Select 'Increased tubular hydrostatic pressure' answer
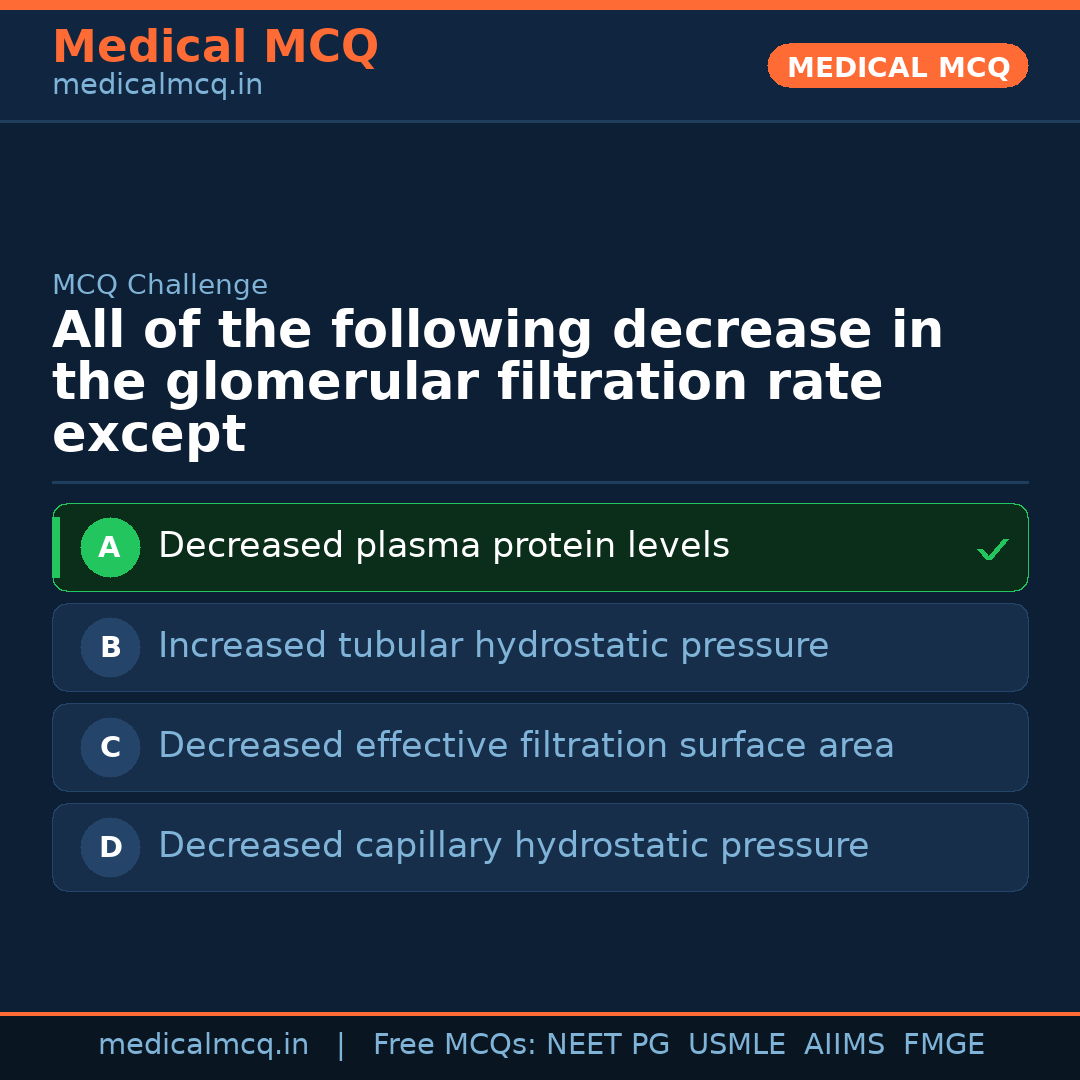Image resolution: width=1080 pixels, height=1080 pixels. 493,646
